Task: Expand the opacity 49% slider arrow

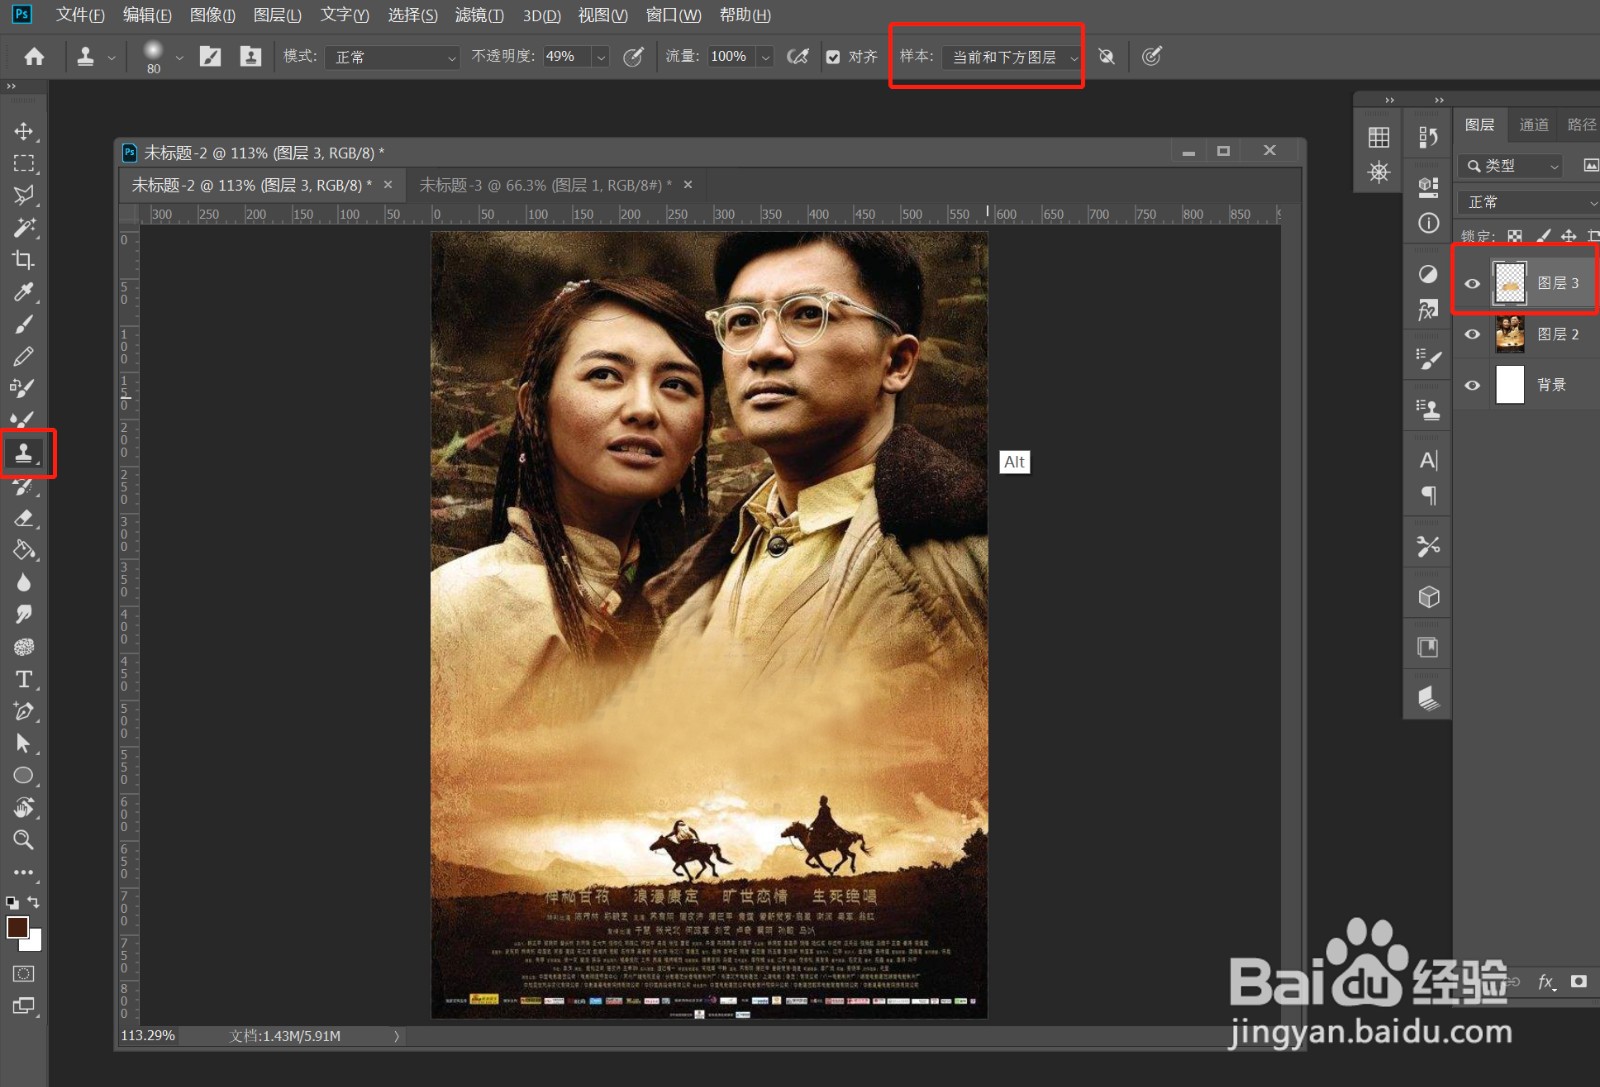Action: tap(601, 57)
